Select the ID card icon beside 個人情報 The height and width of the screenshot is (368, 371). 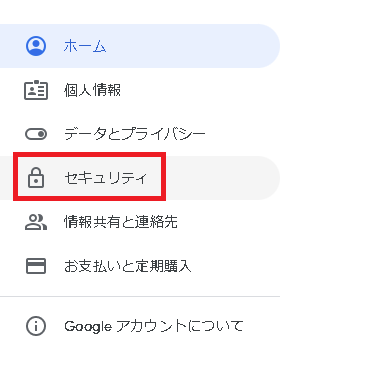pos(36,90)
